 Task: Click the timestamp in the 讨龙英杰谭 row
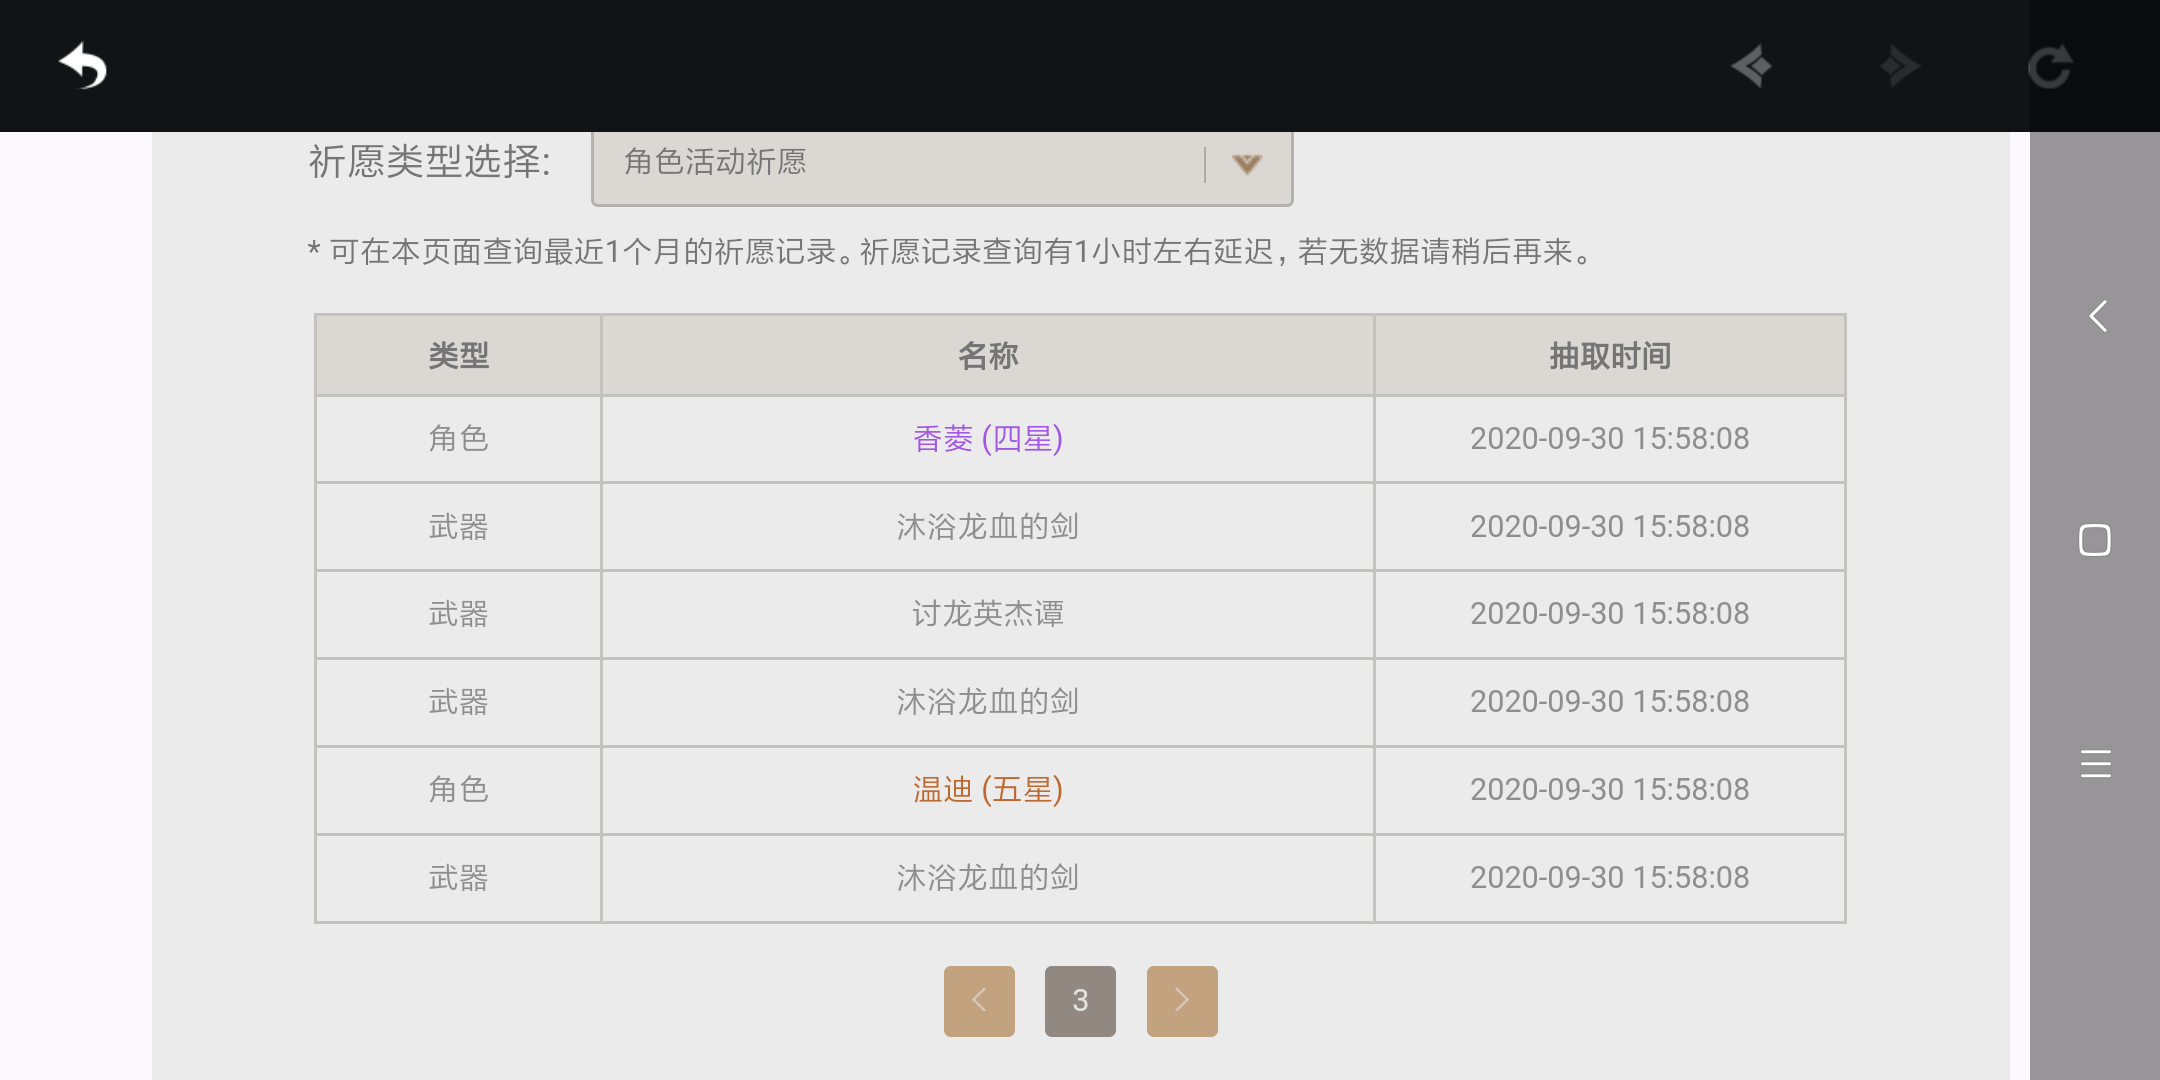pyautogui.click(x=1610, y=614)
